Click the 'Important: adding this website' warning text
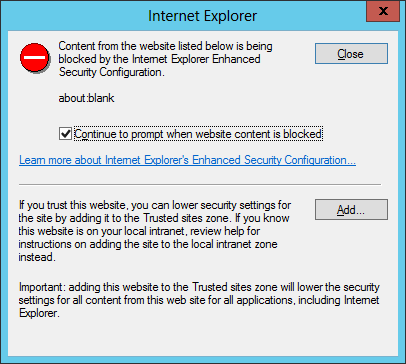This screenshot has width=406, height=364. [199, 300]
